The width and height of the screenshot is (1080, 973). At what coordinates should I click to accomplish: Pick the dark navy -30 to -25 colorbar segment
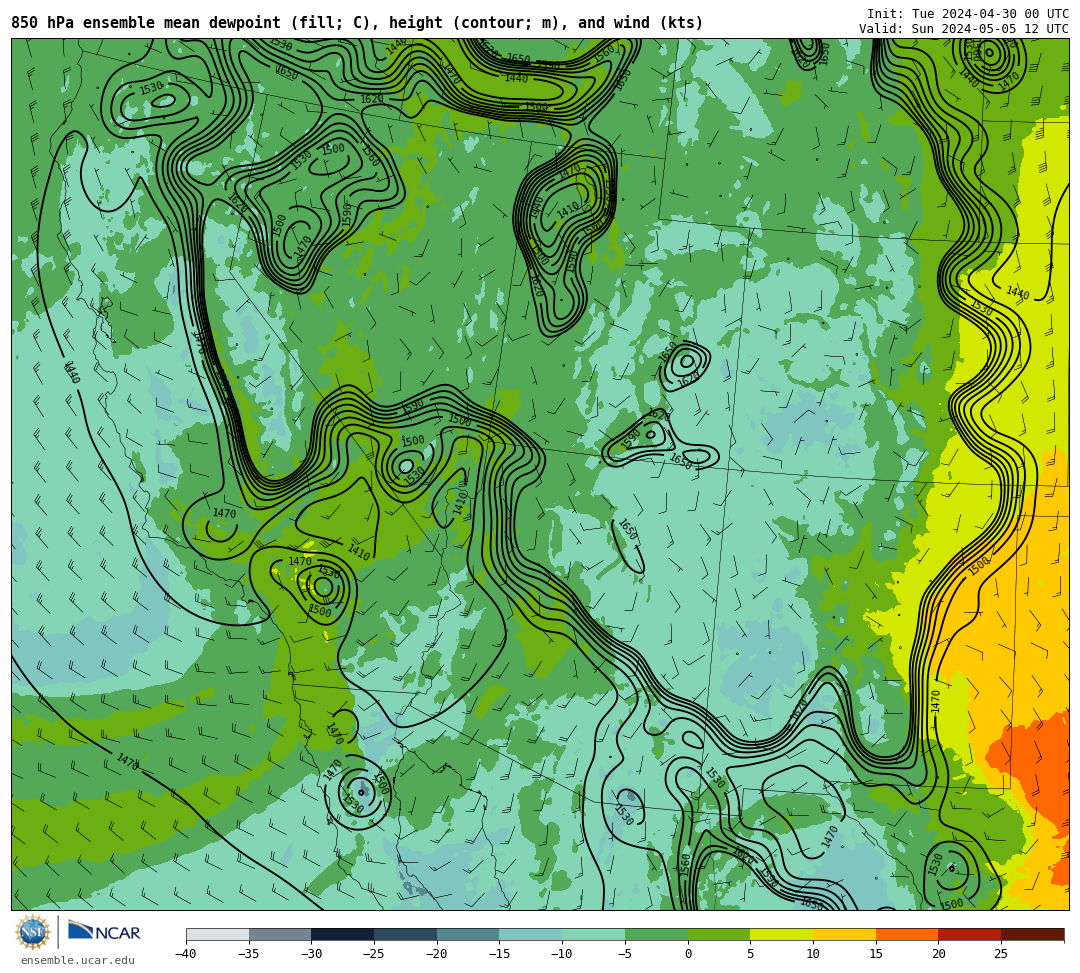tap(343, 934)
